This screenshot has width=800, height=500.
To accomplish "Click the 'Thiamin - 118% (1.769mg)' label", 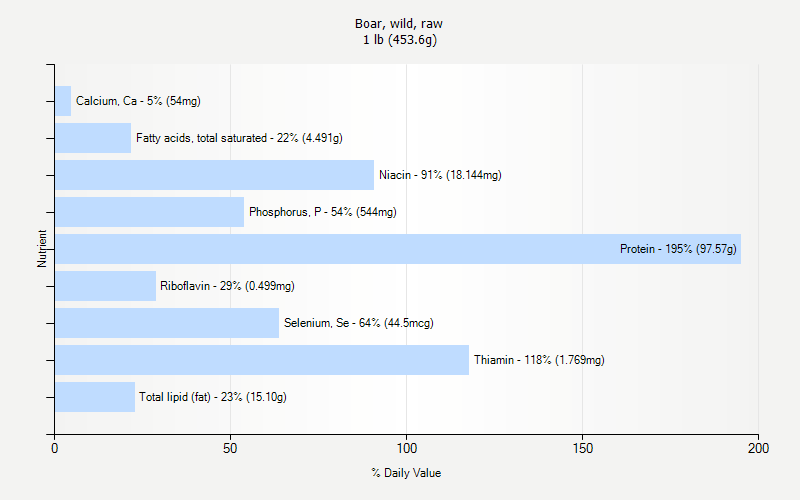I will 539,360.
